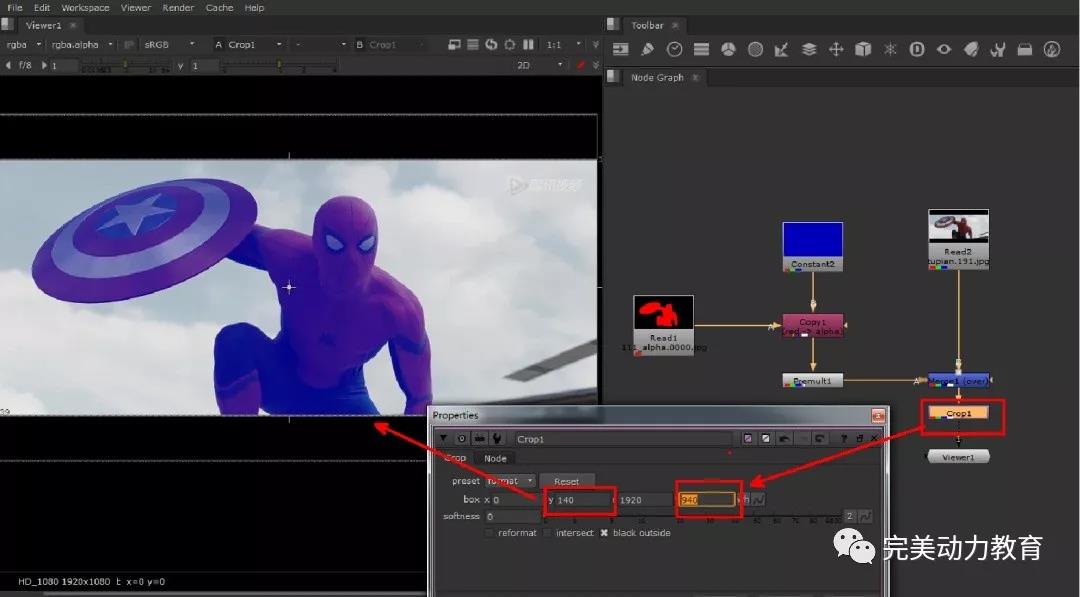Open the Edit menu

[42, 8]
